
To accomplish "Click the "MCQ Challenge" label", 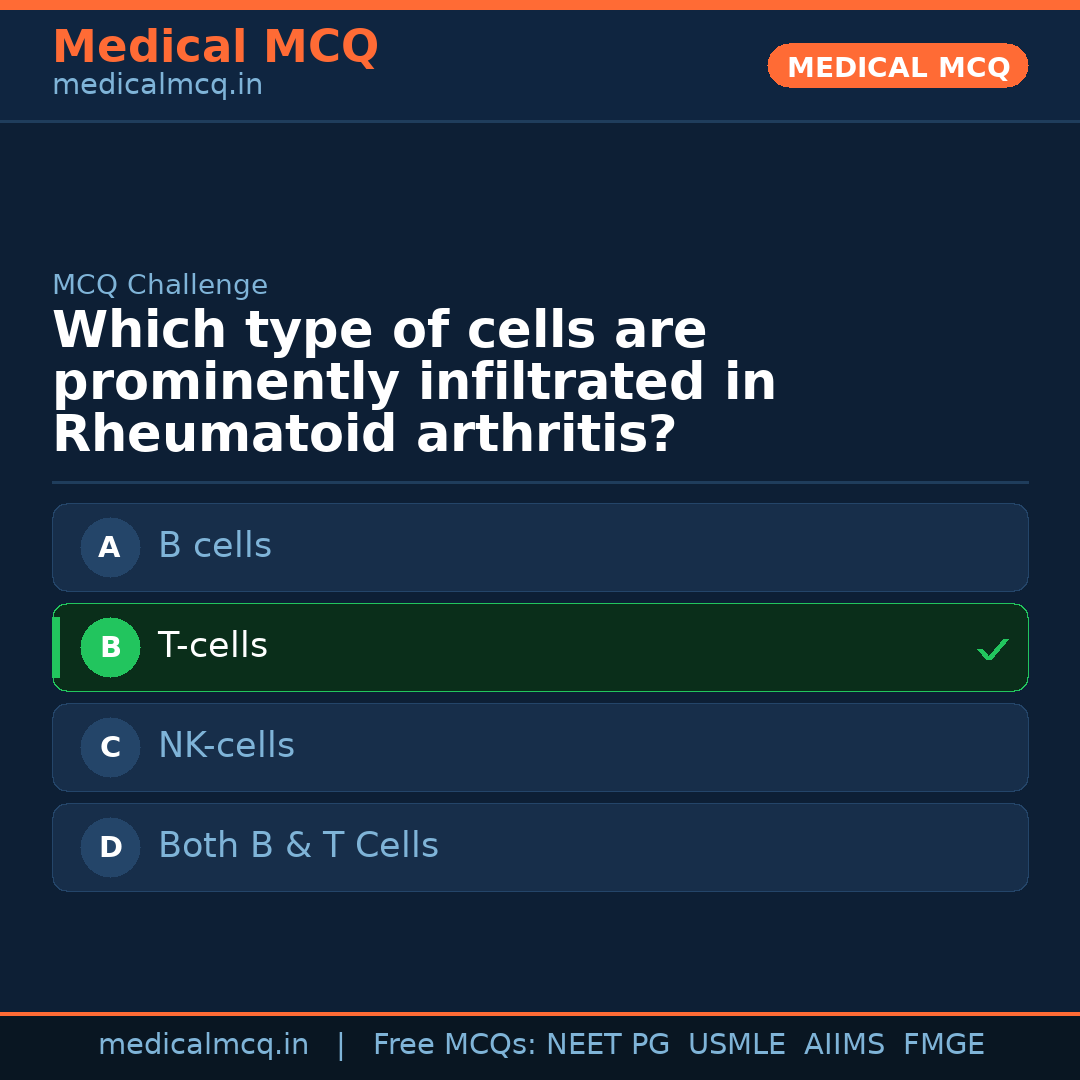I will 160,285.
